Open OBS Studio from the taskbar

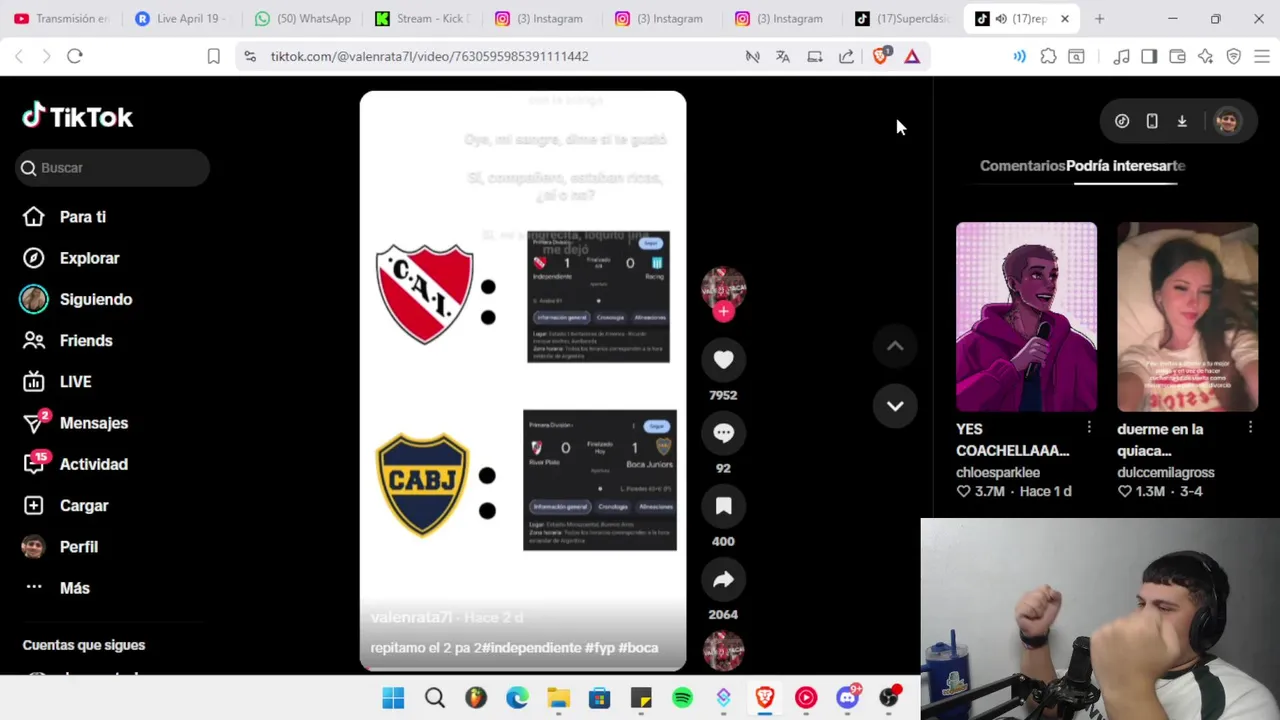point(889,698)
